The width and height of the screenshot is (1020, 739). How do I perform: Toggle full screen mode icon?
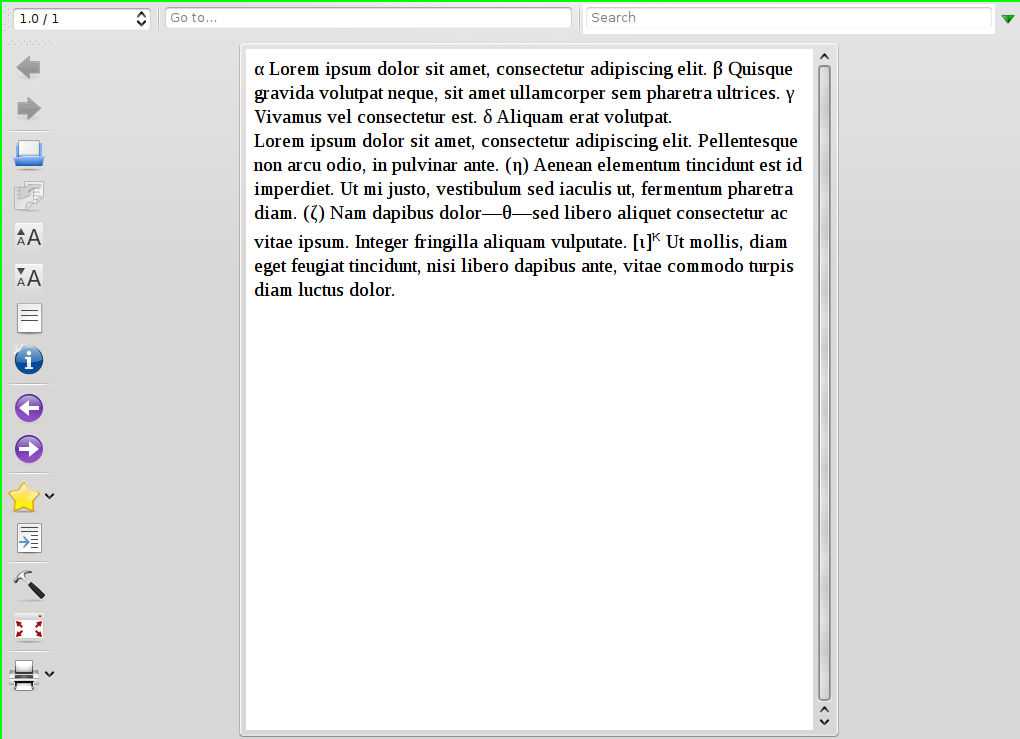(29, 628)
